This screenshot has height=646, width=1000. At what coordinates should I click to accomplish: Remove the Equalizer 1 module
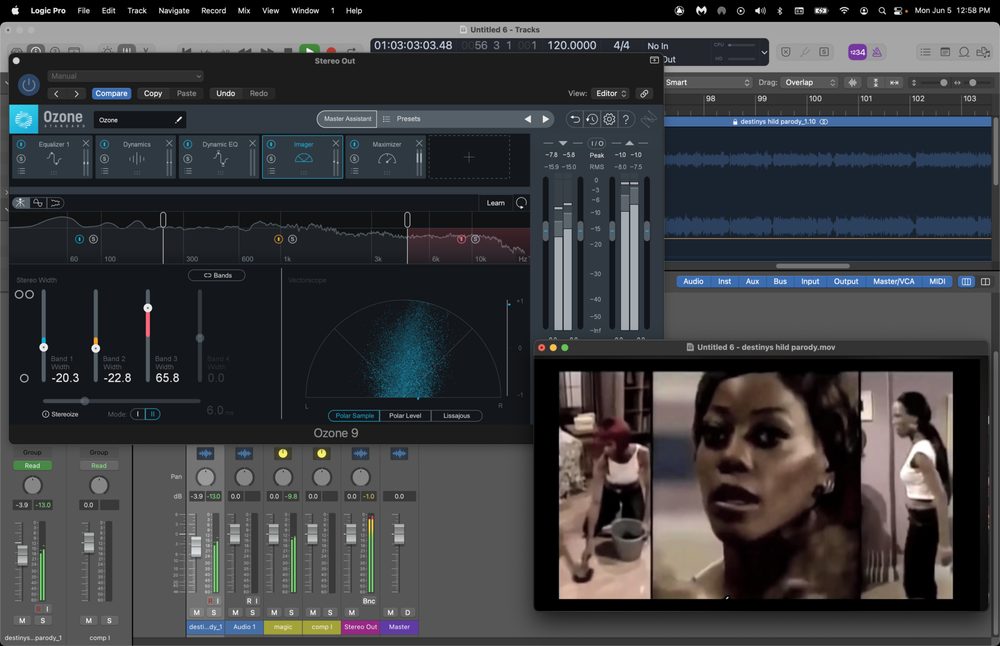pyautogui.click(x=86, y=144)
